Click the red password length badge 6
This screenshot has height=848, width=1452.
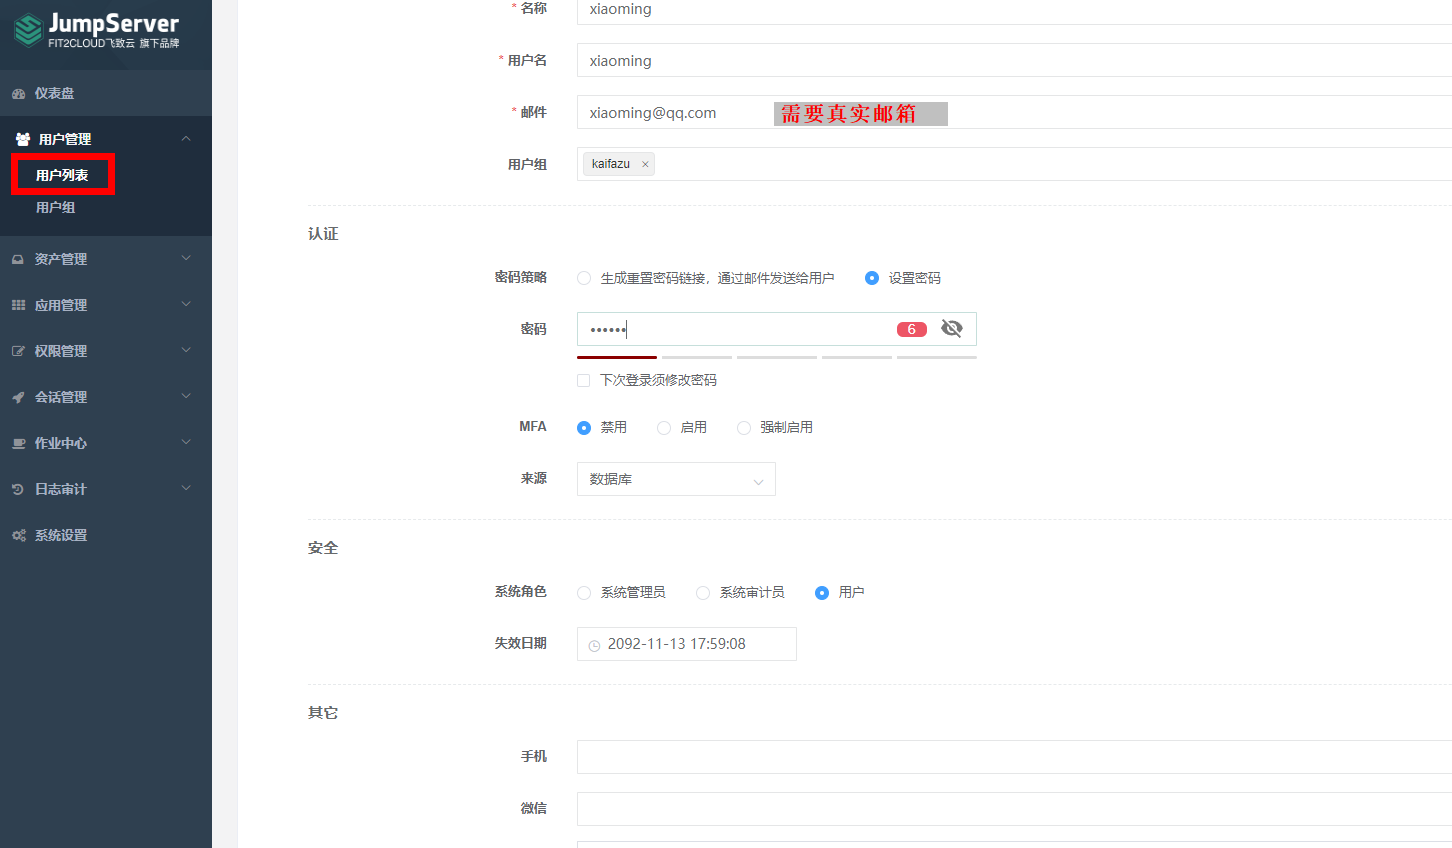point(912,329)
